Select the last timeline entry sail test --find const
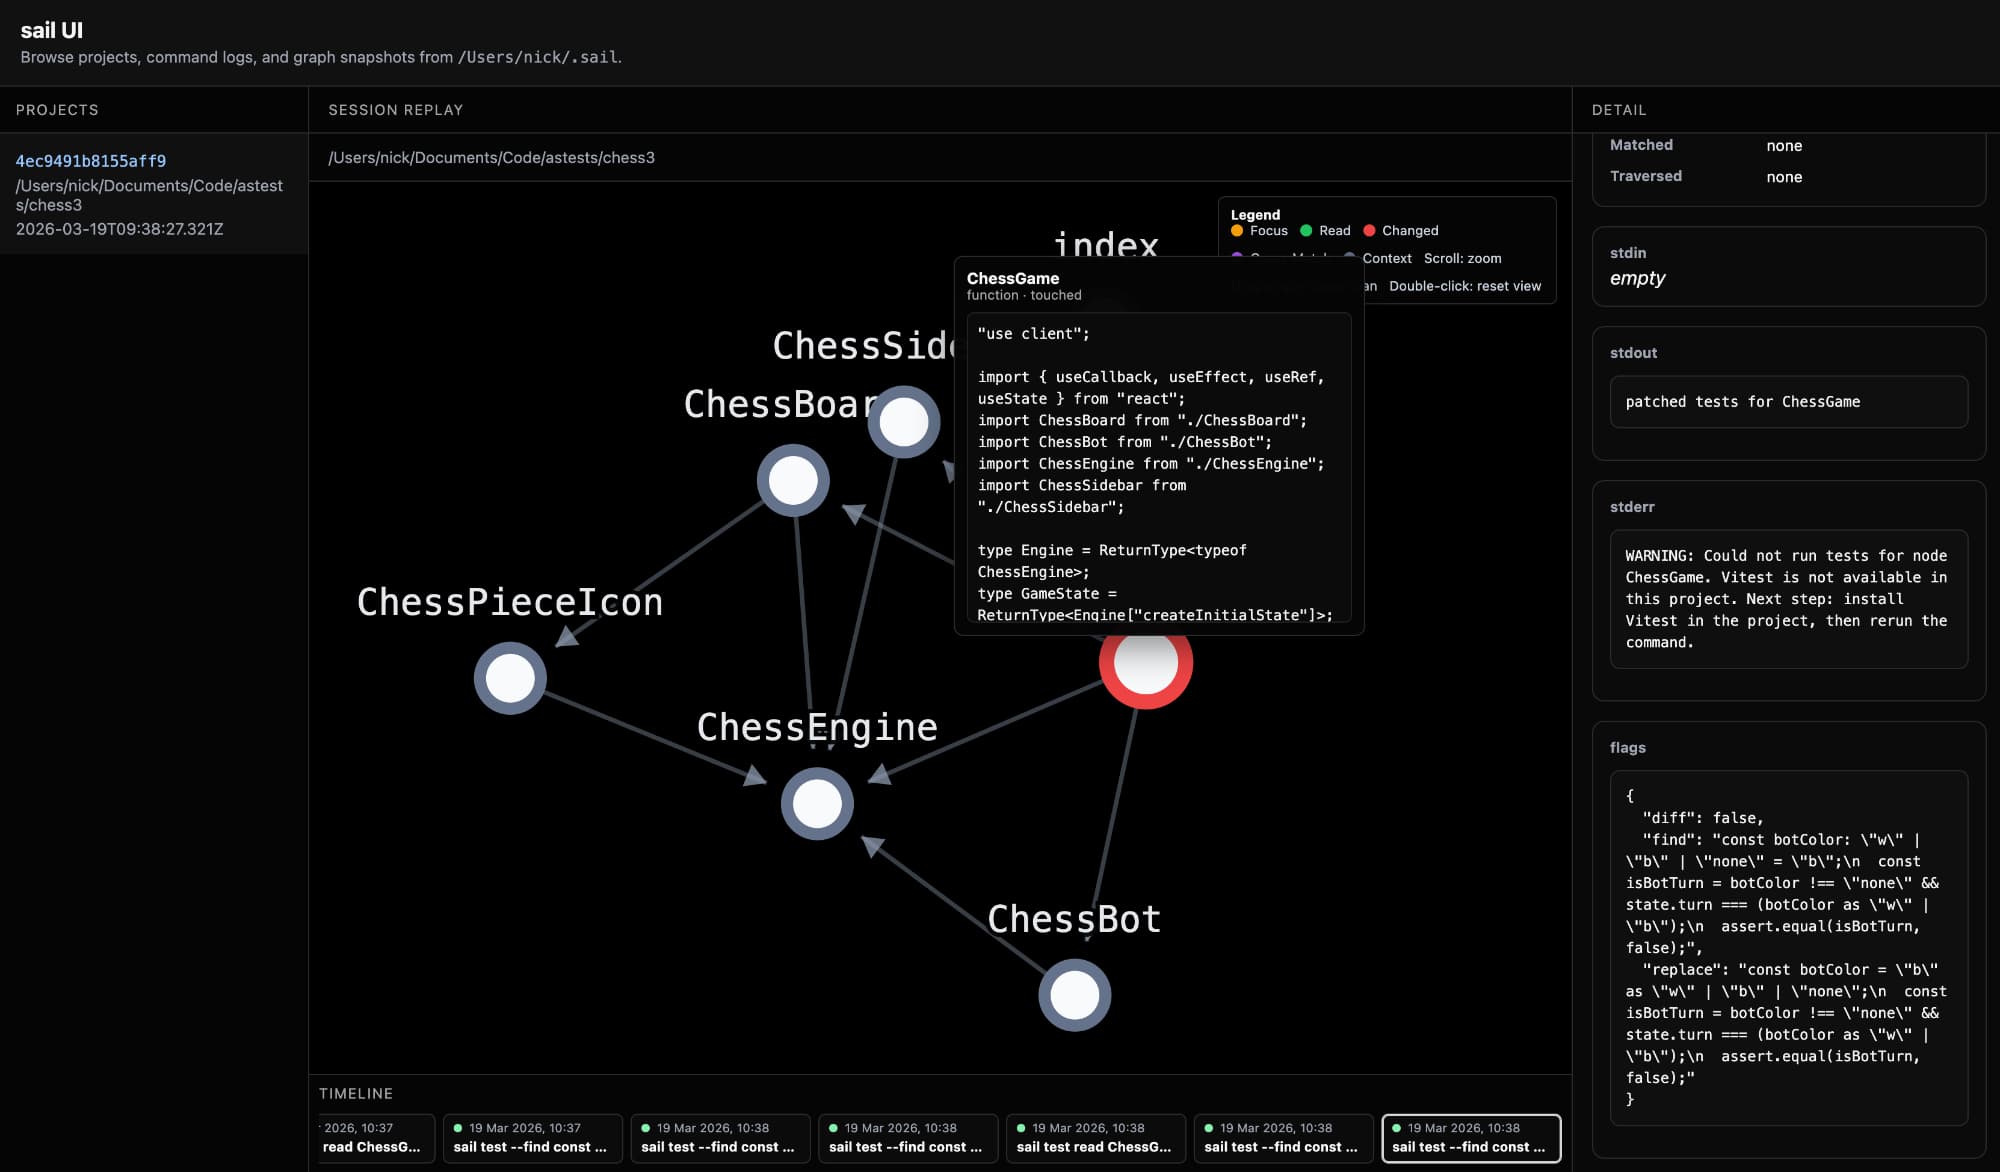Image resolution: width=2000 pixels, height=1172 pixels. (1470, 1138)
